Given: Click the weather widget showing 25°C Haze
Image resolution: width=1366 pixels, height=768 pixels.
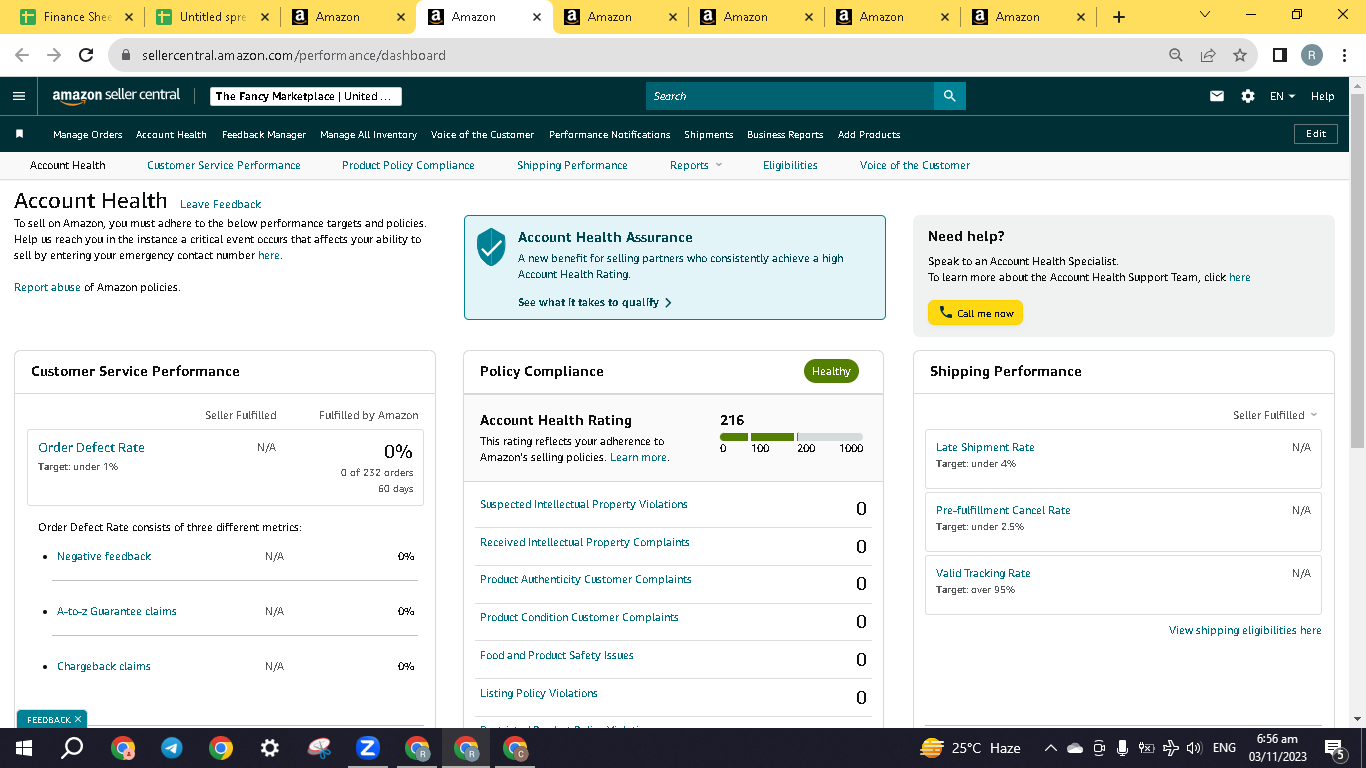Looking at the screenshot, I should 970,748.
